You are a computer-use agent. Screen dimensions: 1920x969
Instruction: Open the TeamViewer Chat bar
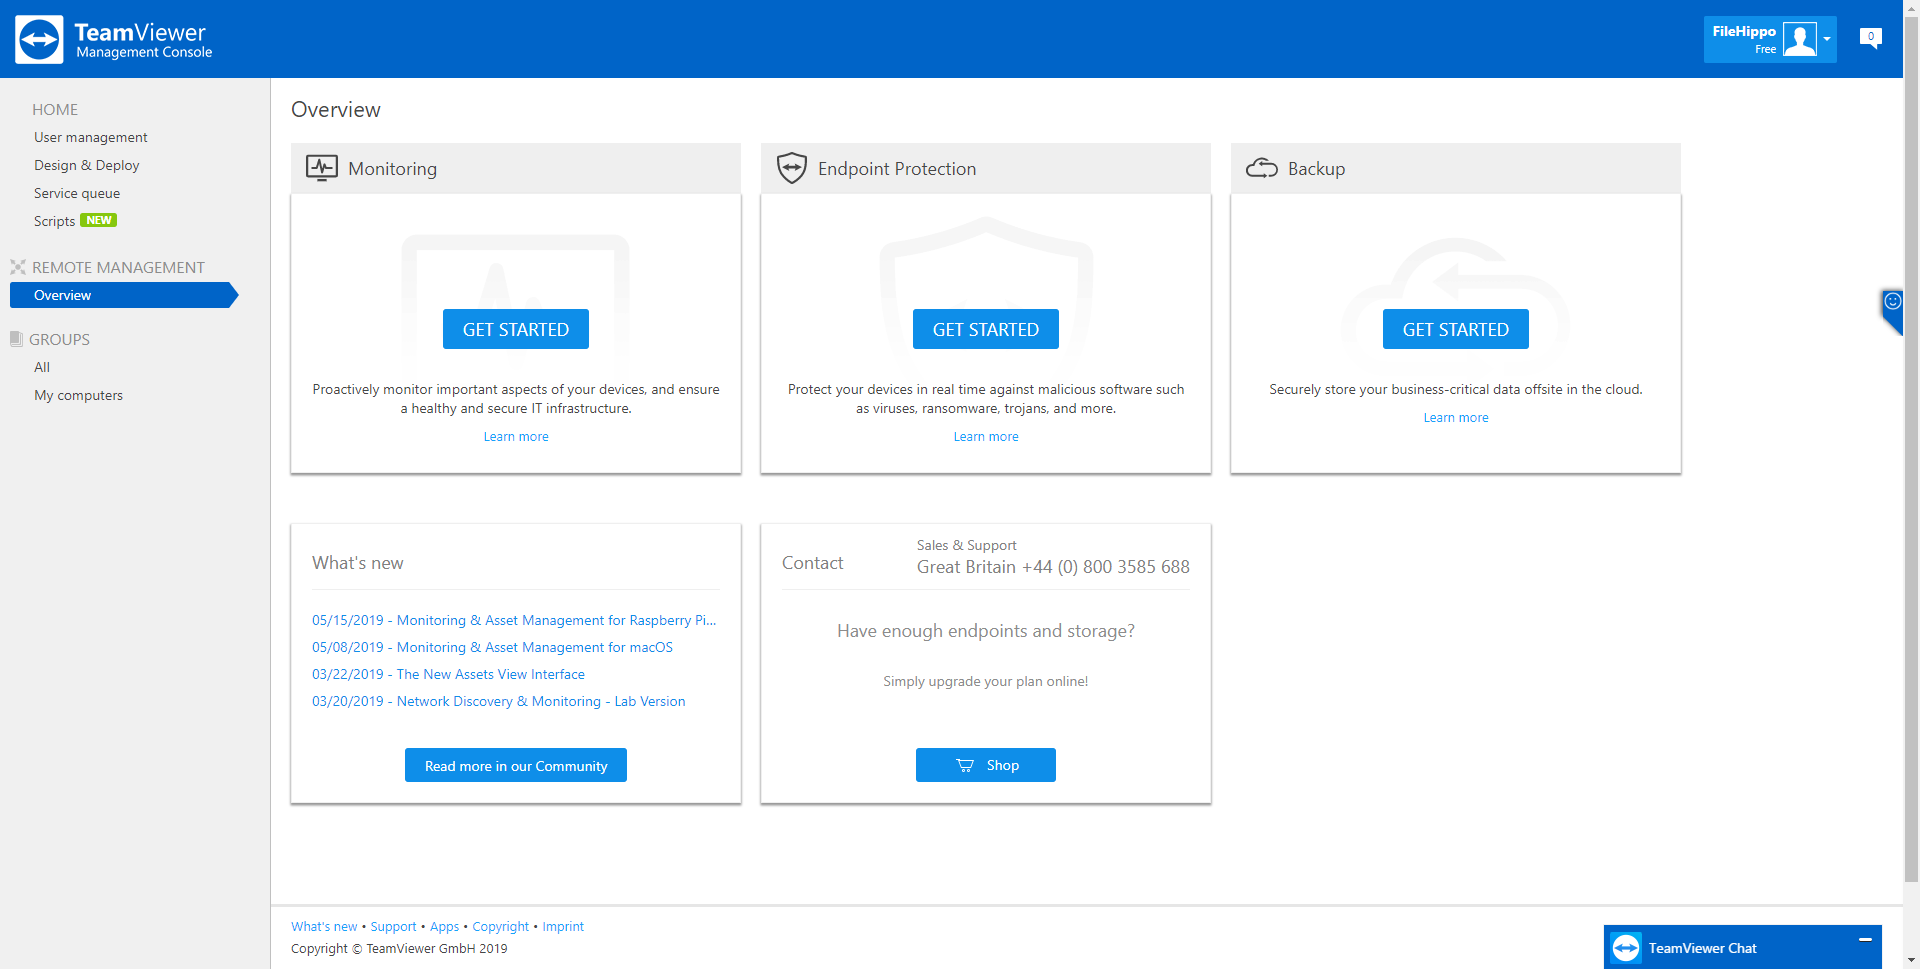(1743, 947)
